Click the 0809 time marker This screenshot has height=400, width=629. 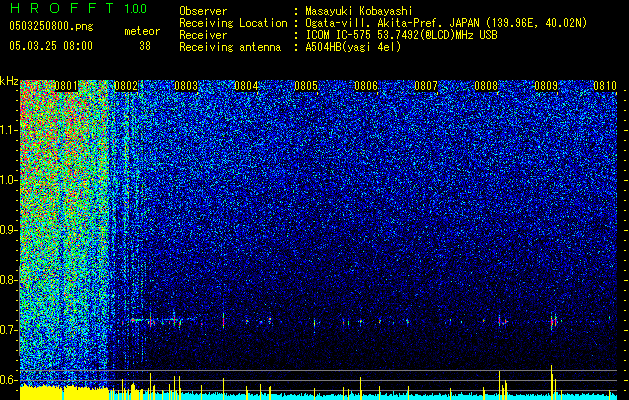point(546,86)
